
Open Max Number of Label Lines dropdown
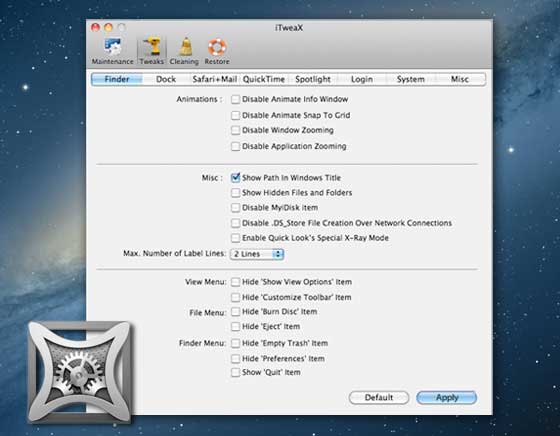pos(257,254)
